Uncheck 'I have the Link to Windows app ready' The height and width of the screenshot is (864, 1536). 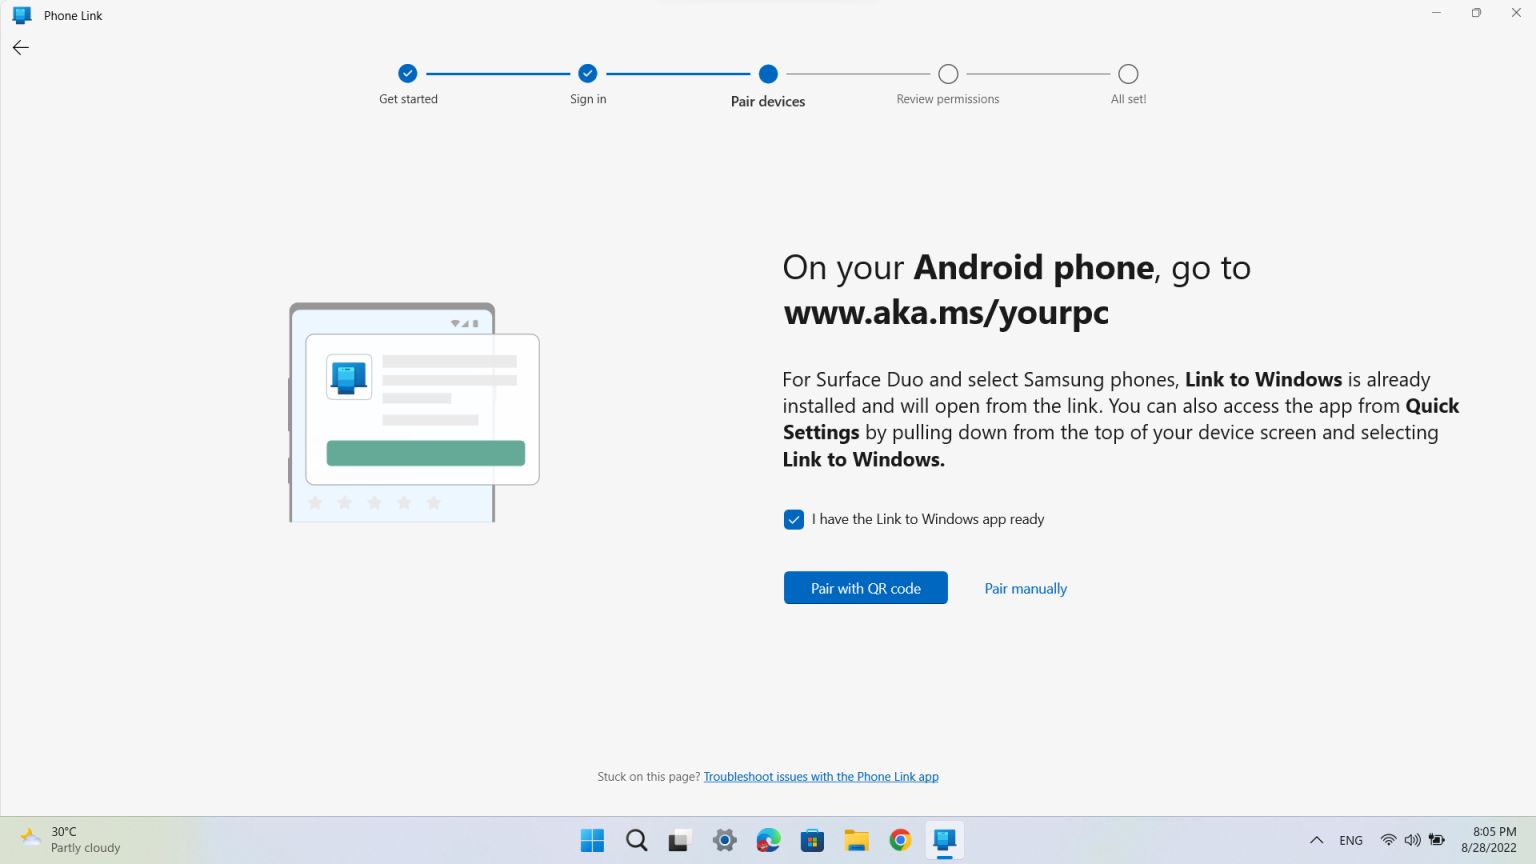pyautogui.click(x=793, y=519)
